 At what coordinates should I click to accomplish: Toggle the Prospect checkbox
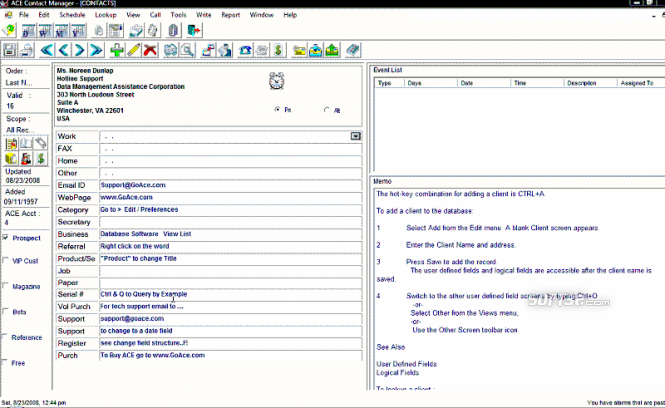6,238
